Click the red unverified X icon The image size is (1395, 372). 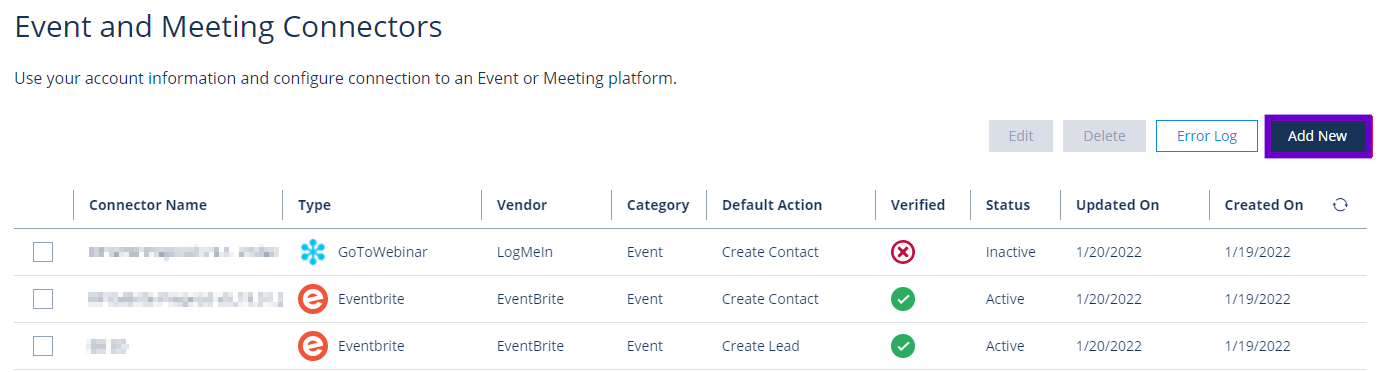[x=903, y=252]
